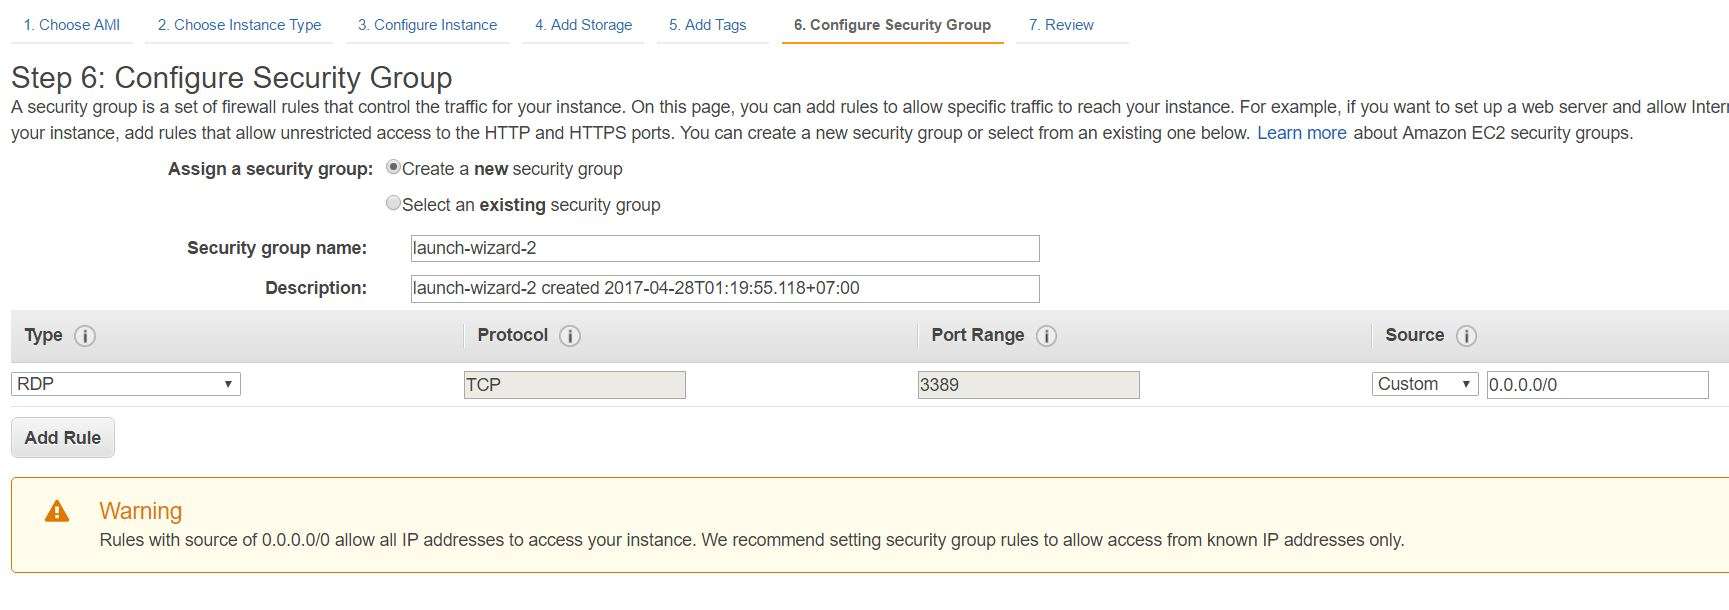The image size is (1729, 610).
Task: Click the Port Range info icon
Action: click(1046, 336)
